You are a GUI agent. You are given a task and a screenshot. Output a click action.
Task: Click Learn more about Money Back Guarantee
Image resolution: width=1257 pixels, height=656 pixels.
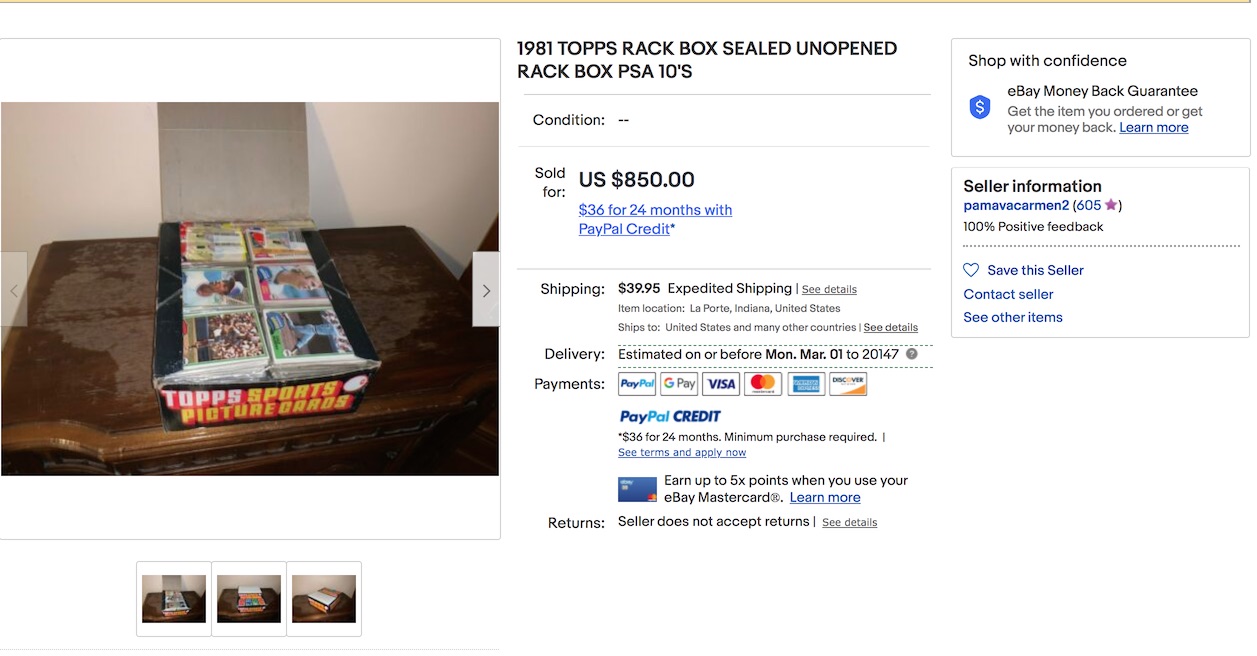[x=1154, y=128]
